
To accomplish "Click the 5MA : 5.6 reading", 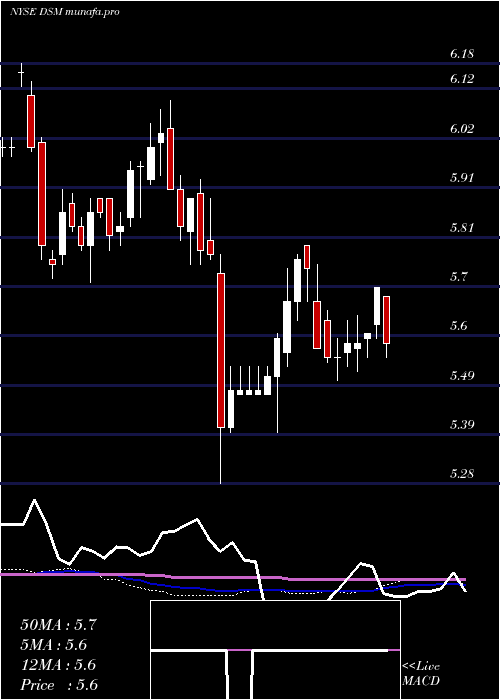I will point(54,645).
